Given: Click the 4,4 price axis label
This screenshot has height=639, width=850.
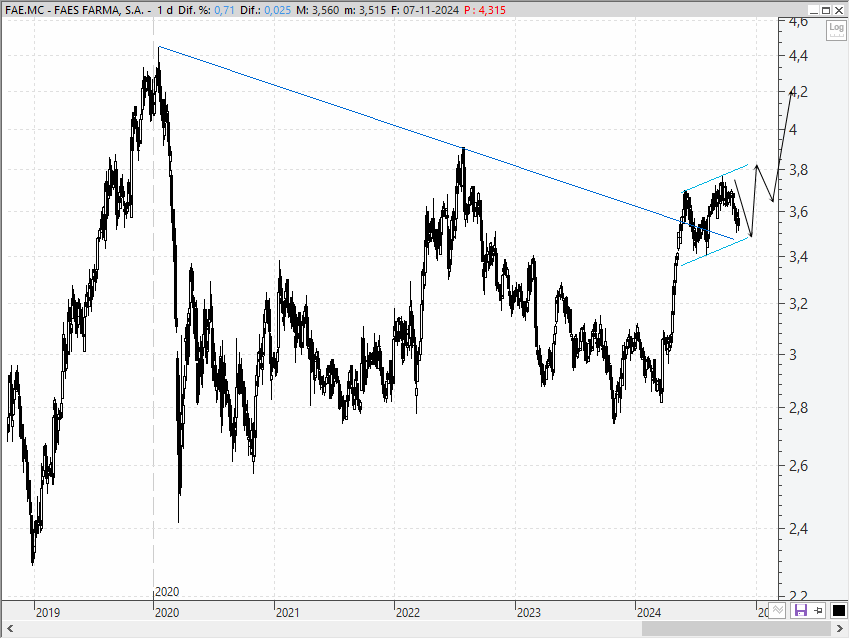Looking at the screenshot, I should coord(798,56).
